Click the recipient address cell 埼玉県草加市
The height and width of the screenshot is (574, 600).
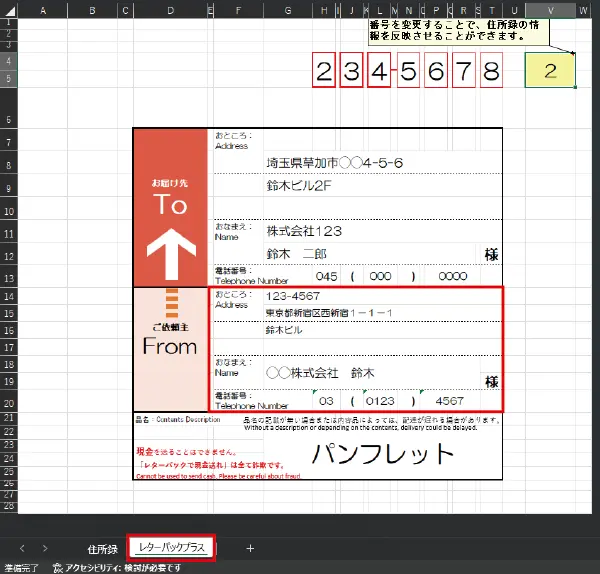(x=333, y=162)
